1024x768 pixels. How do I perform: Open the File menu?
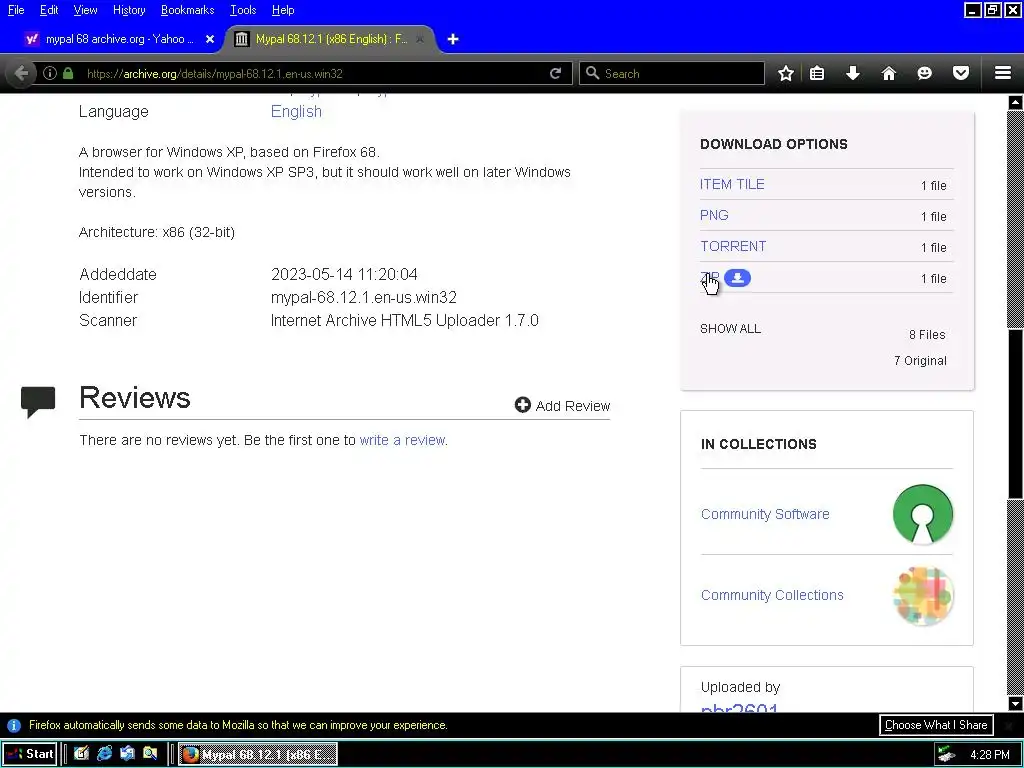pos(16,10)
